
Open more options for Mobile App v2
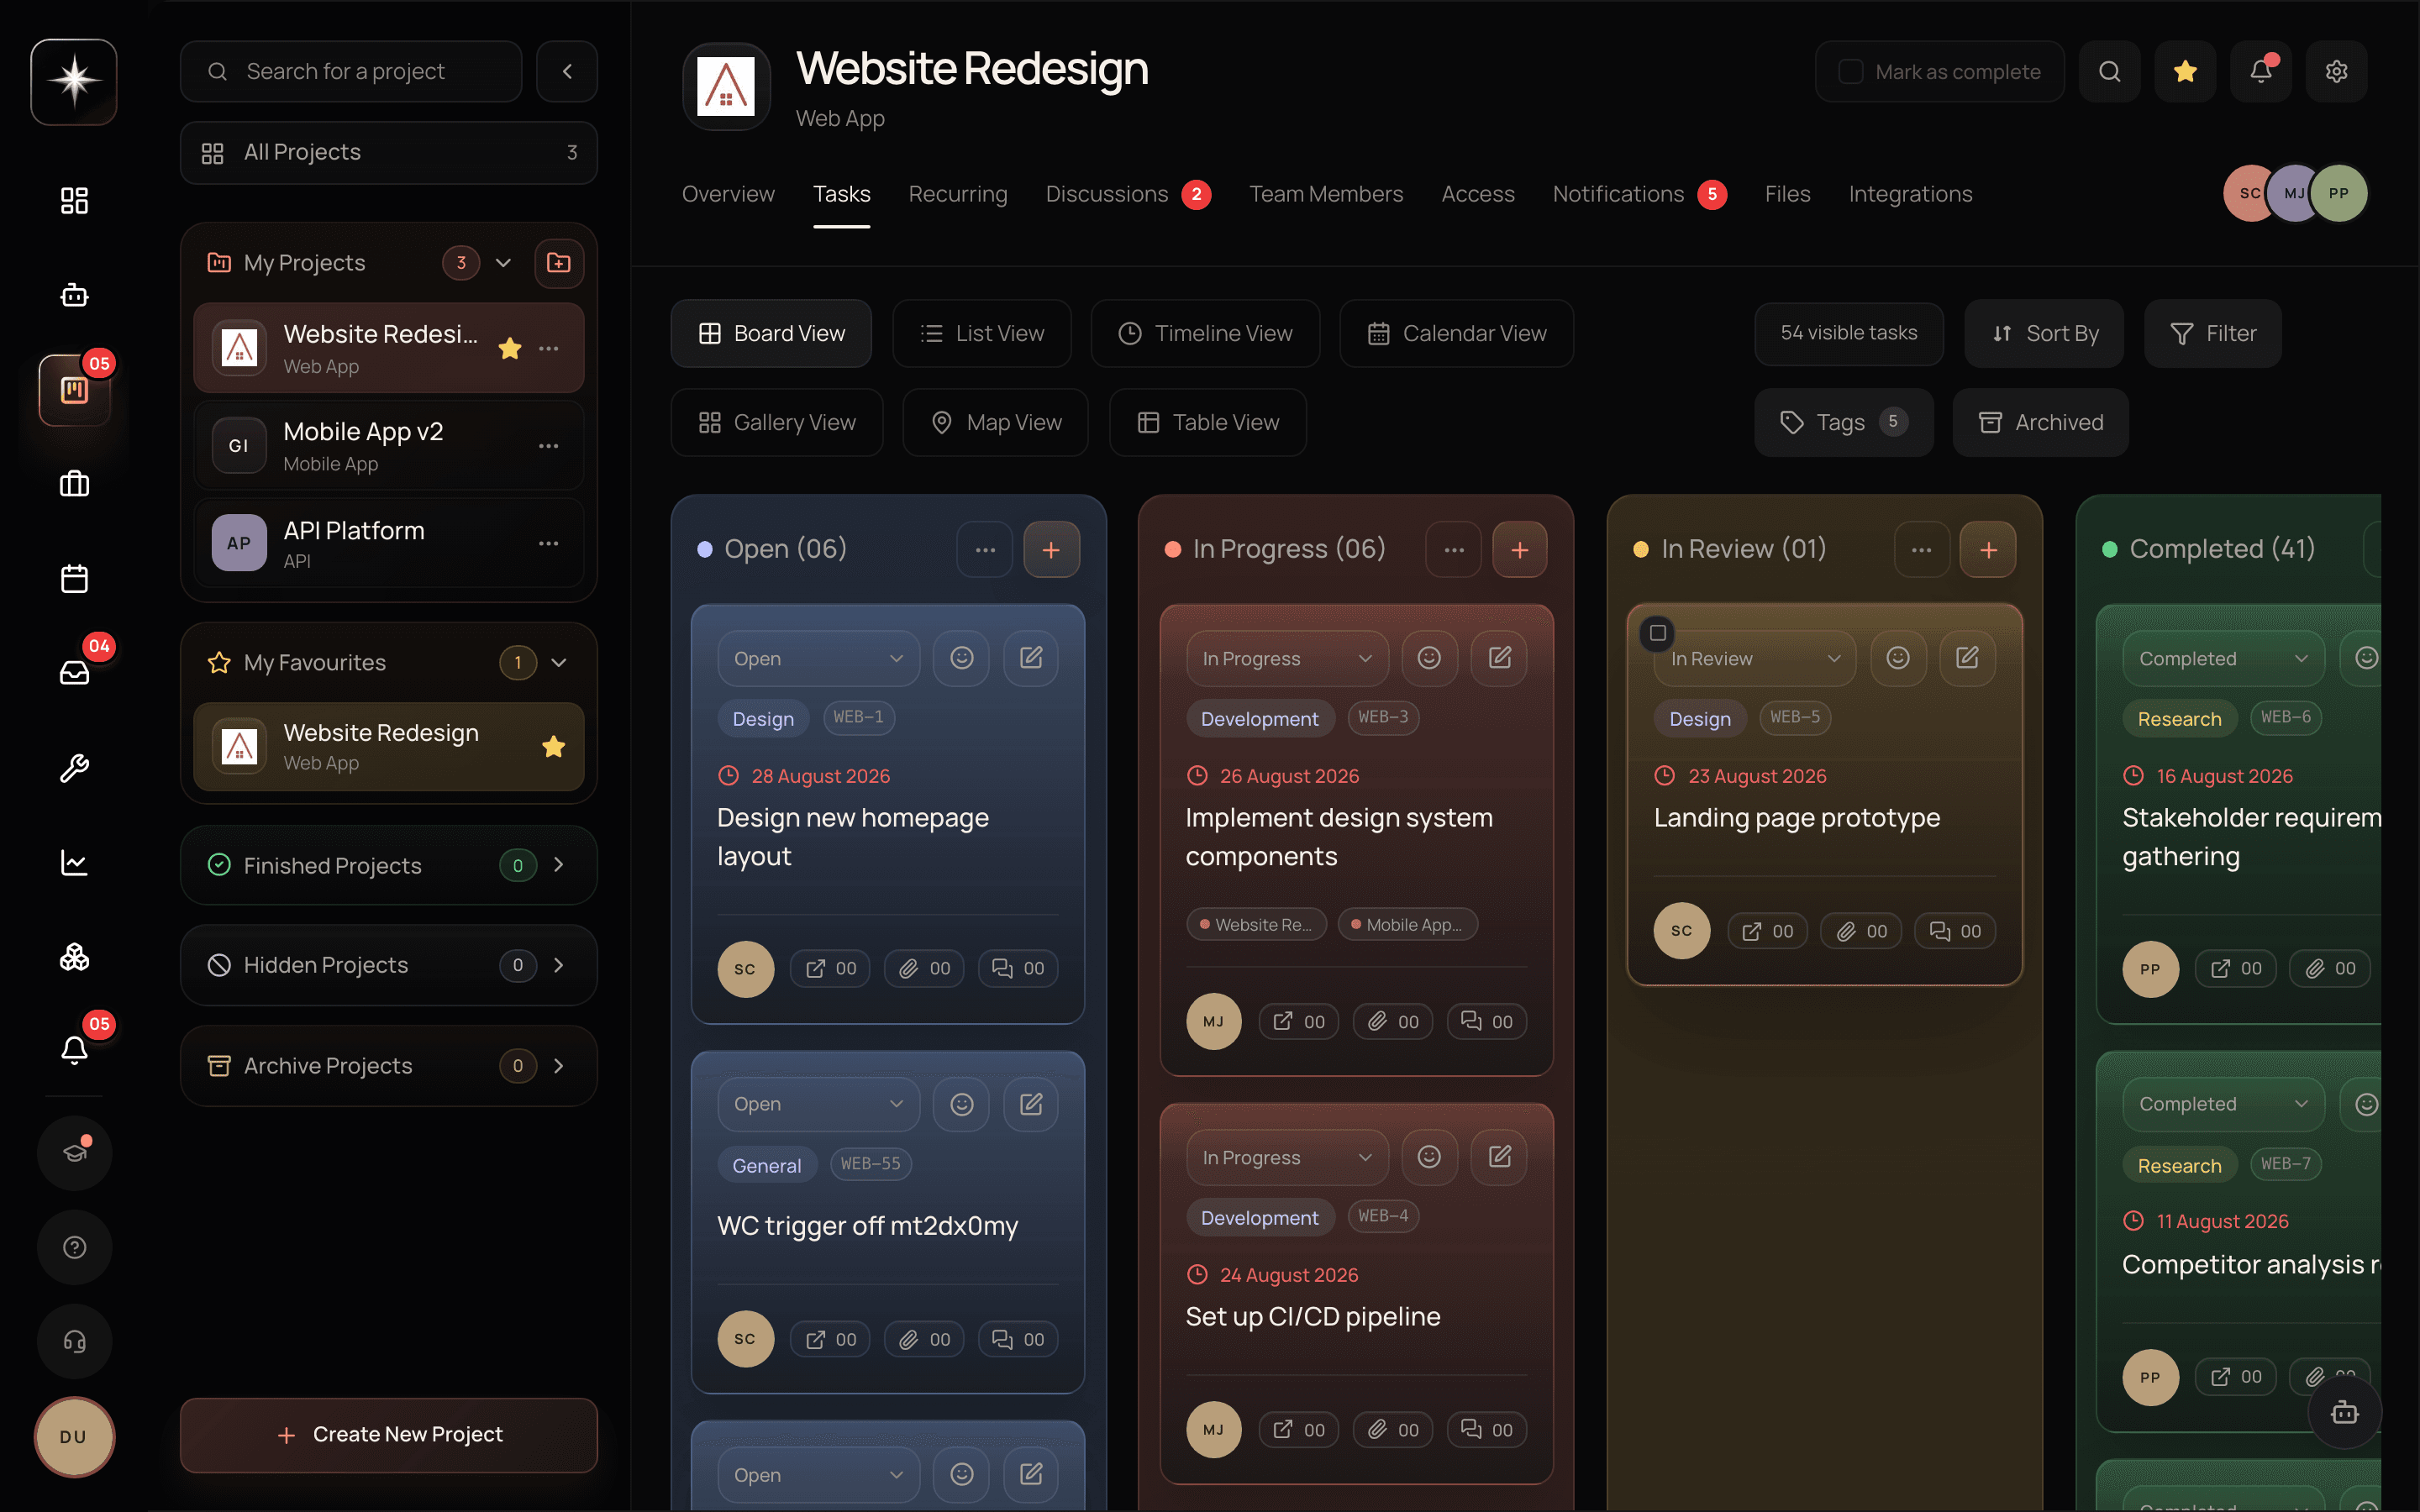tap(548, 446)
